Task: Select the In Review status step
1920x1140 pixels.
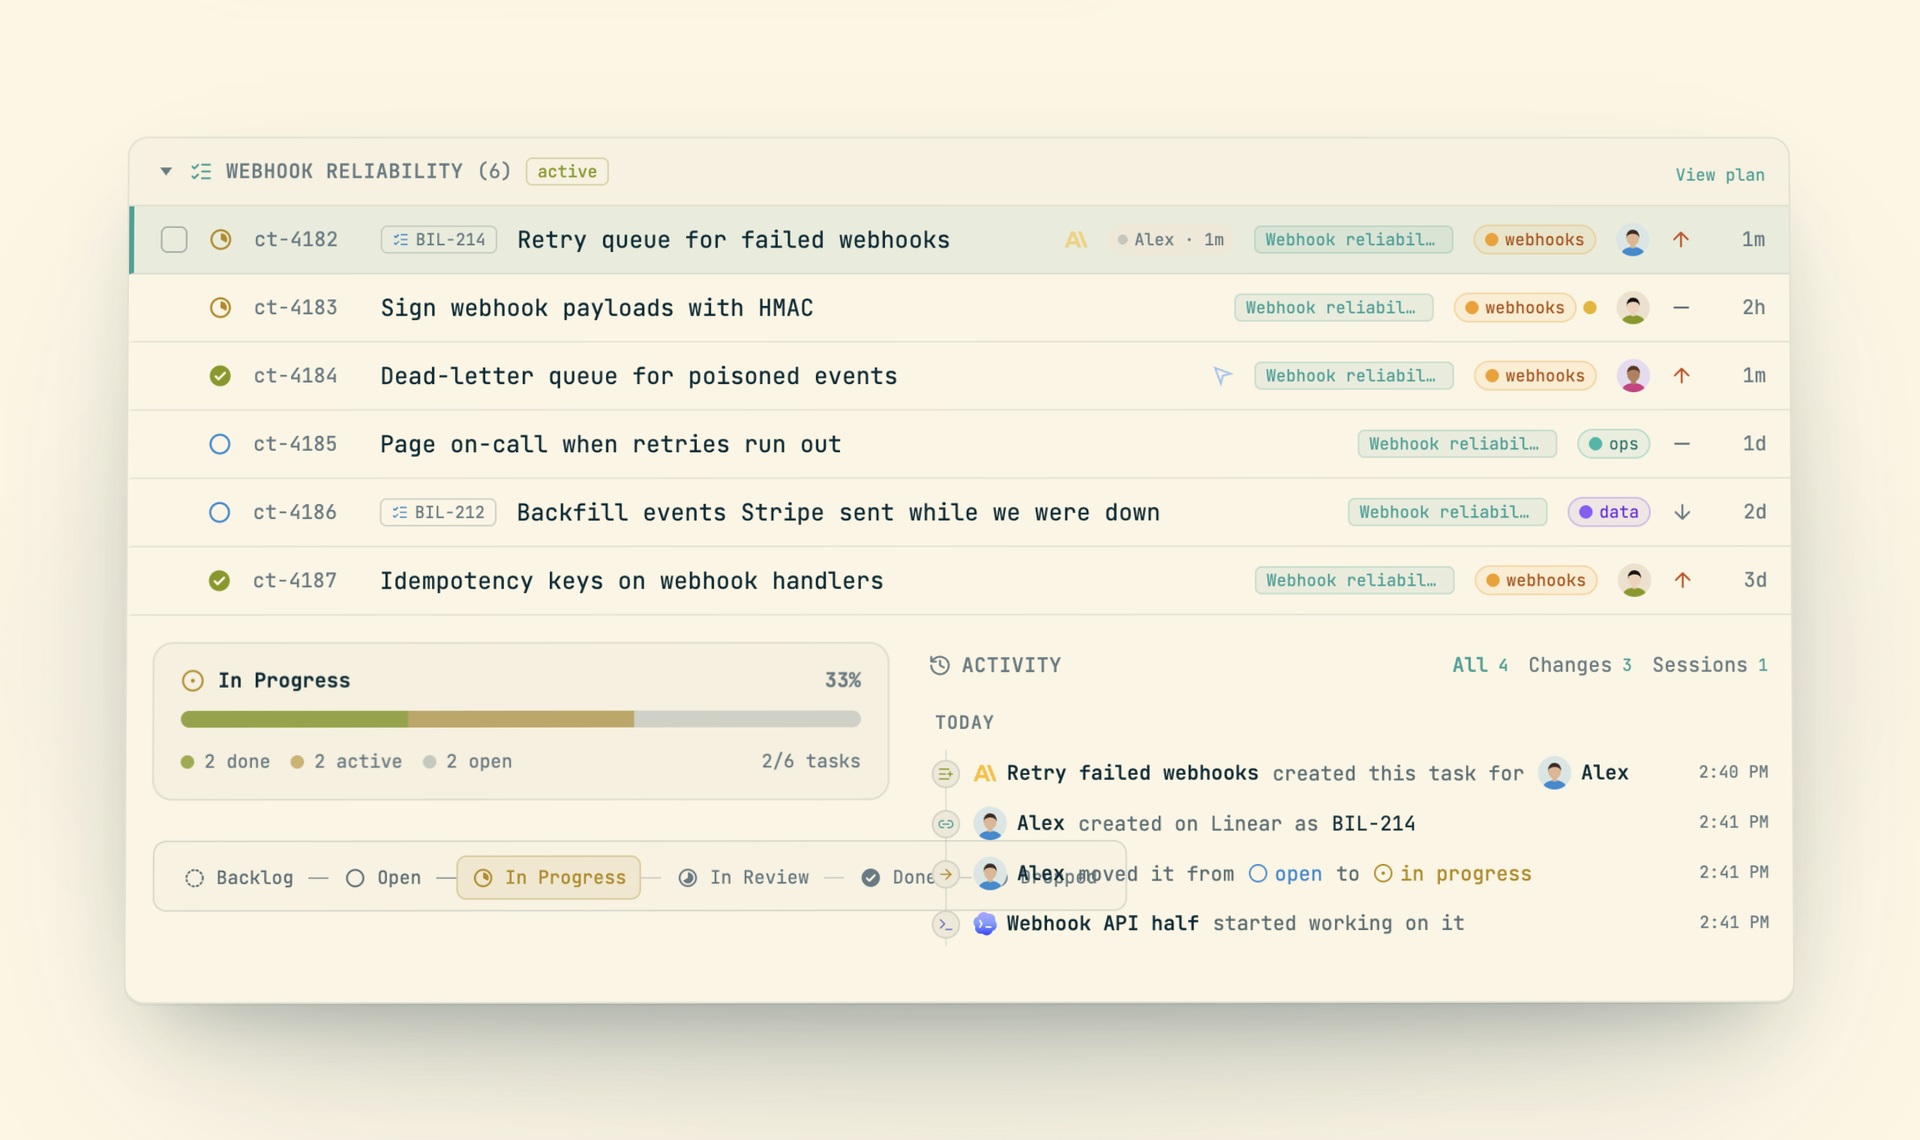Action: click(x=744, y=877)
